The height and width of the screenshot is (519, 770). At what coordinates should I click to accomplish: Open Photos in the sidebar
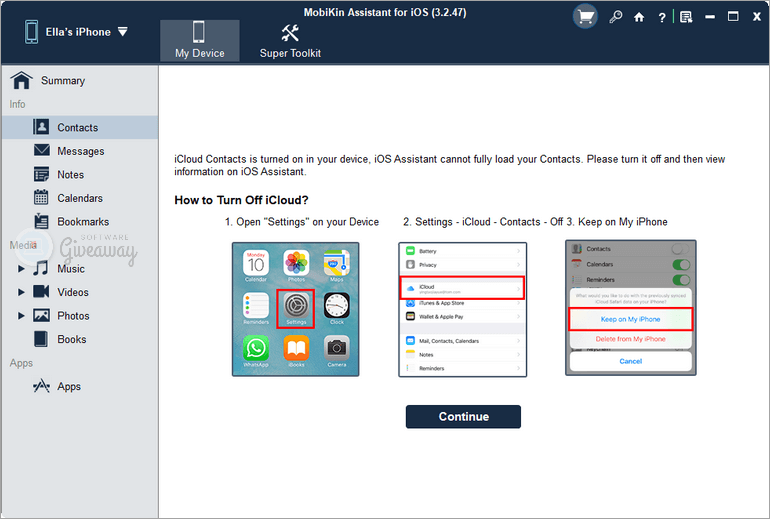pos(80,316)
